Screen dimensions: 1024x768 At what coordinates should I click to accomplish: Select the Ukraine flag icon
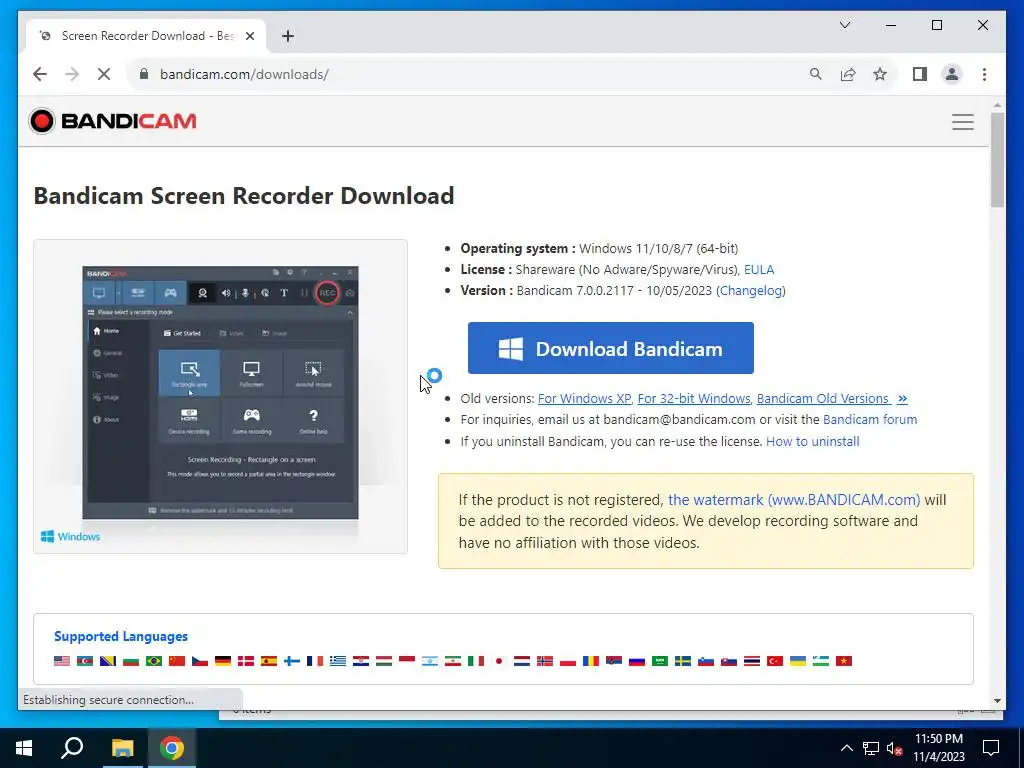(797, 661)
